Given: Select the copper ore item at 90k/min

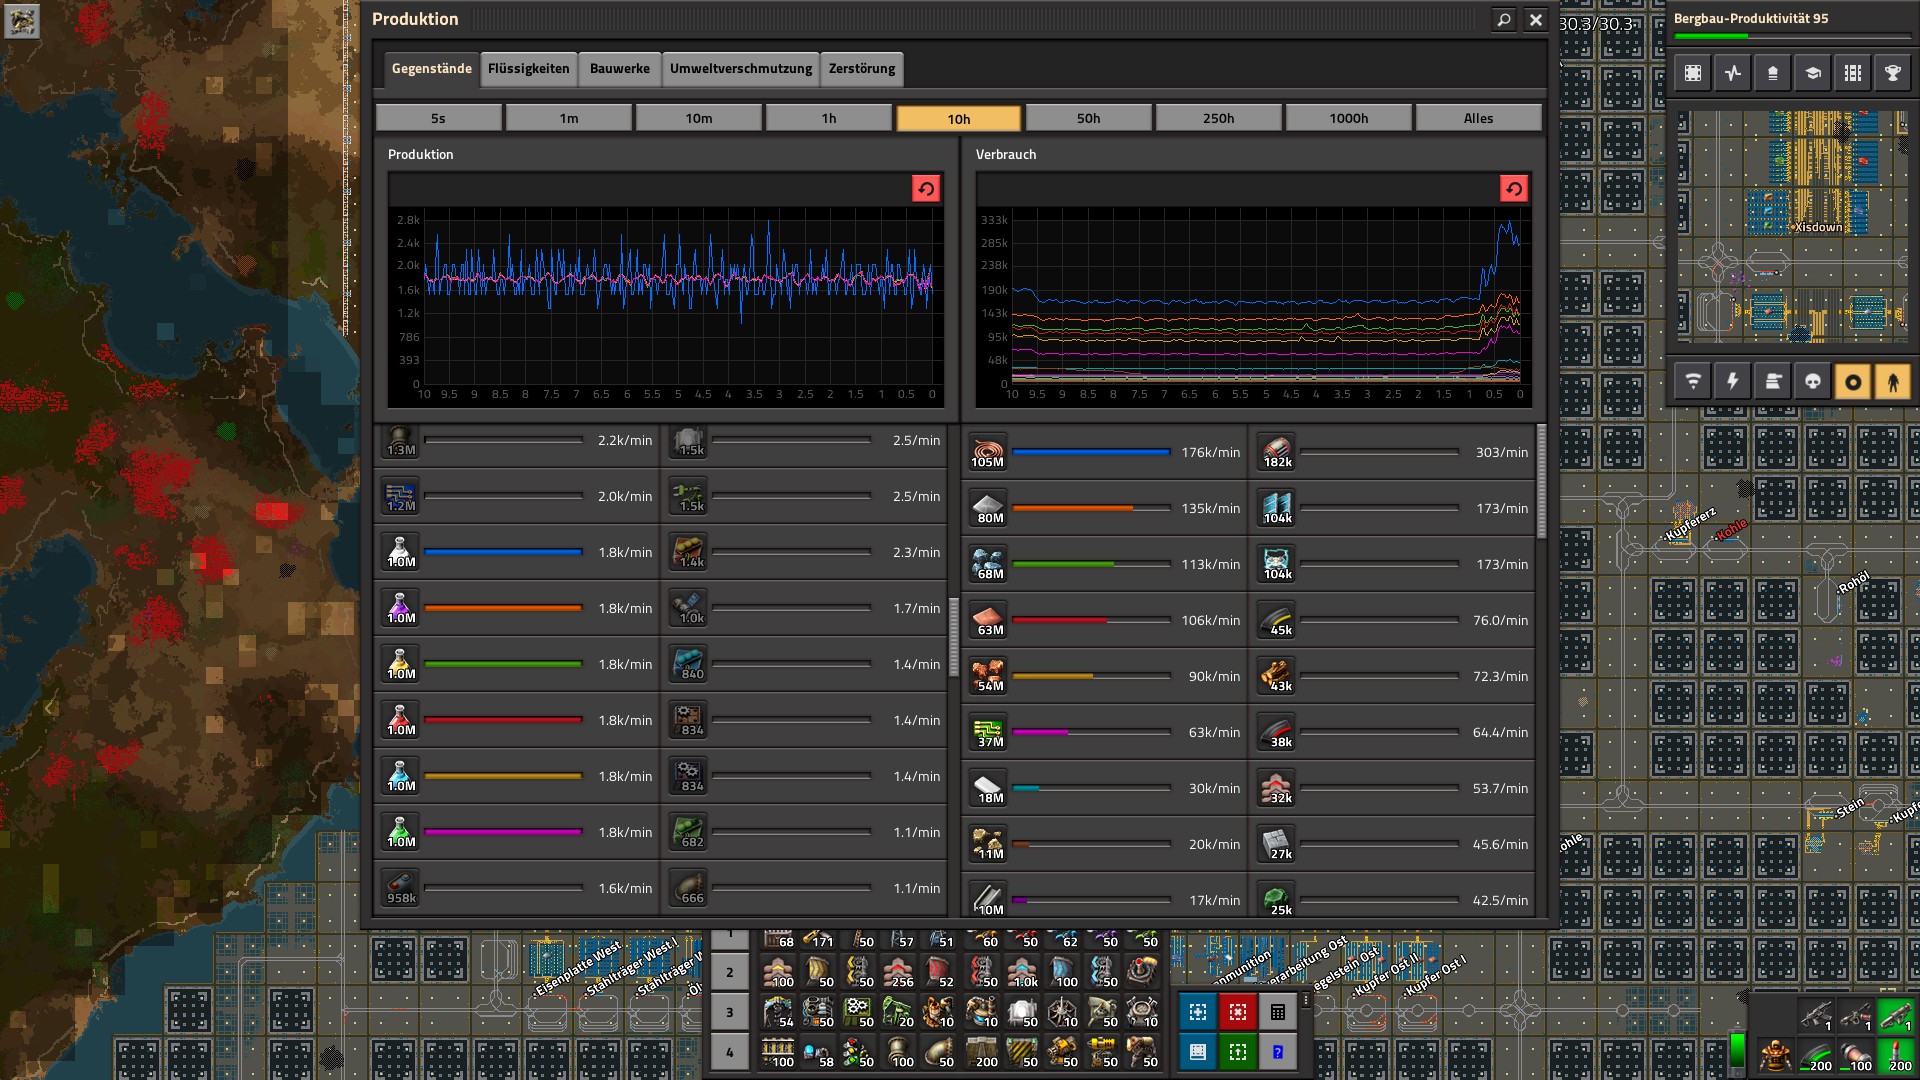Looking at the screenshot, I should (987, 676).
